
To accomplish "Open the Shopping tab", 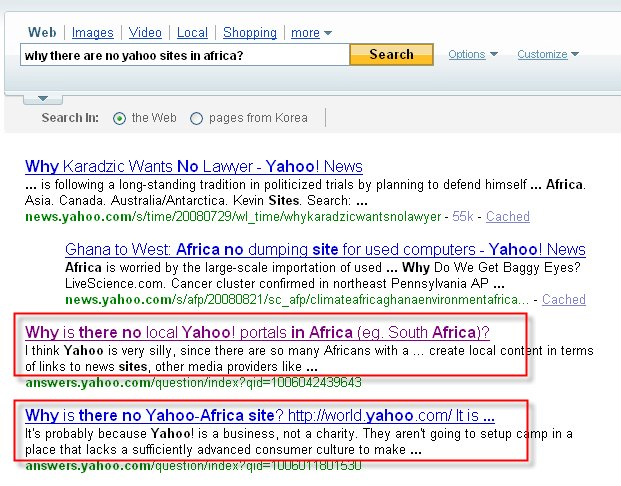I will 250,32.
